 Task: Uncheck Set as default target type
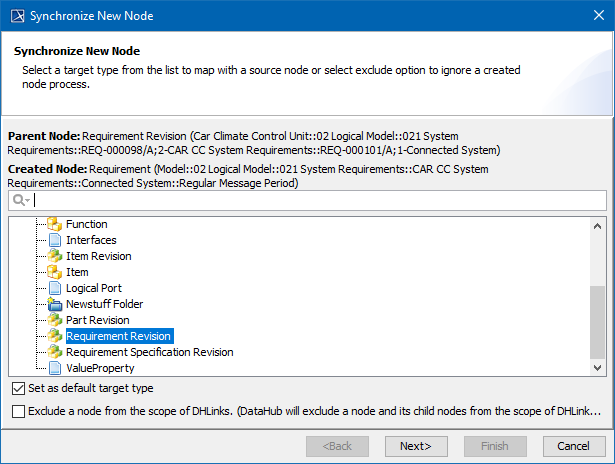tap(18, 388)
